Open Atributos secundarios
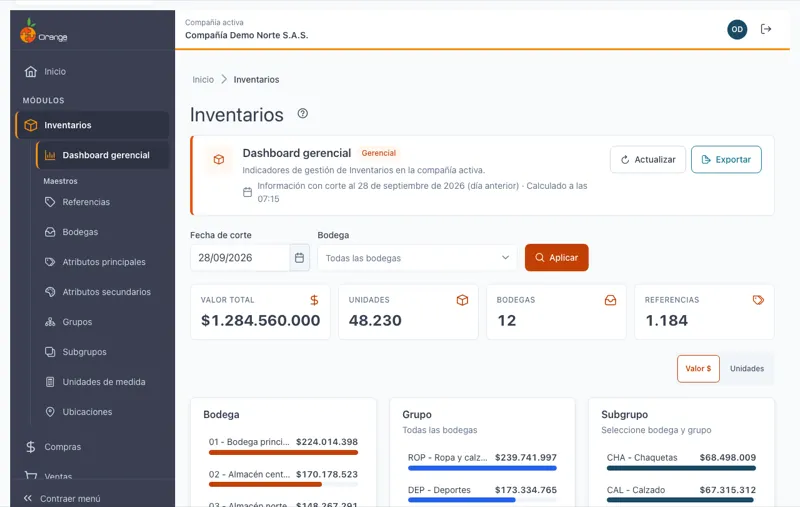Viewport: 800px width, 507px height. pyautogui.click(x=102, y=292)
